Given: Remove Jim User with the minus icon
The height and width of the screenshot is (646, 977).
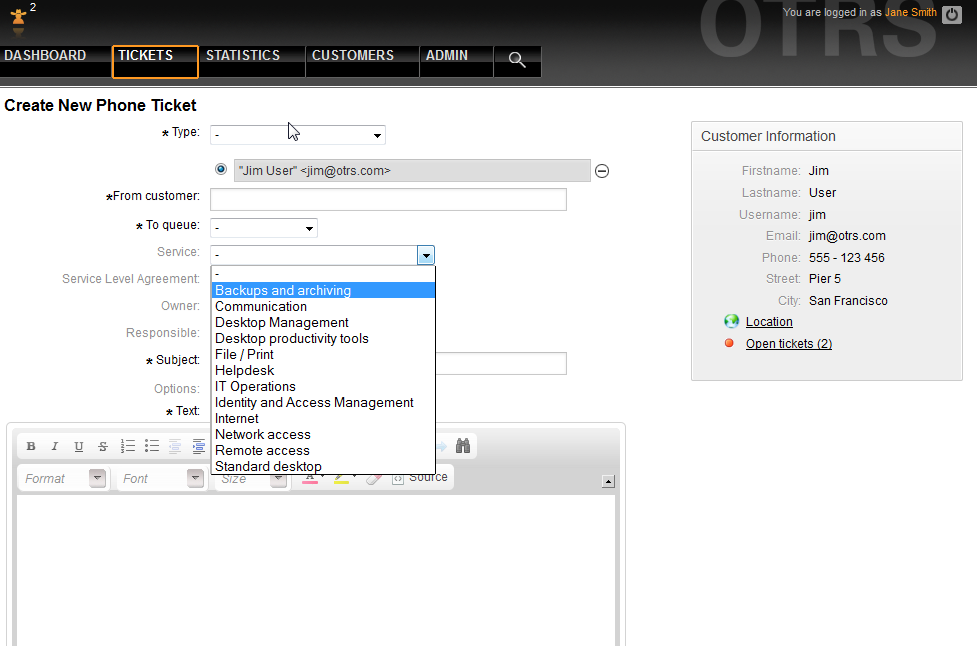Looking at the screenshot, I should tap(602, 171).
